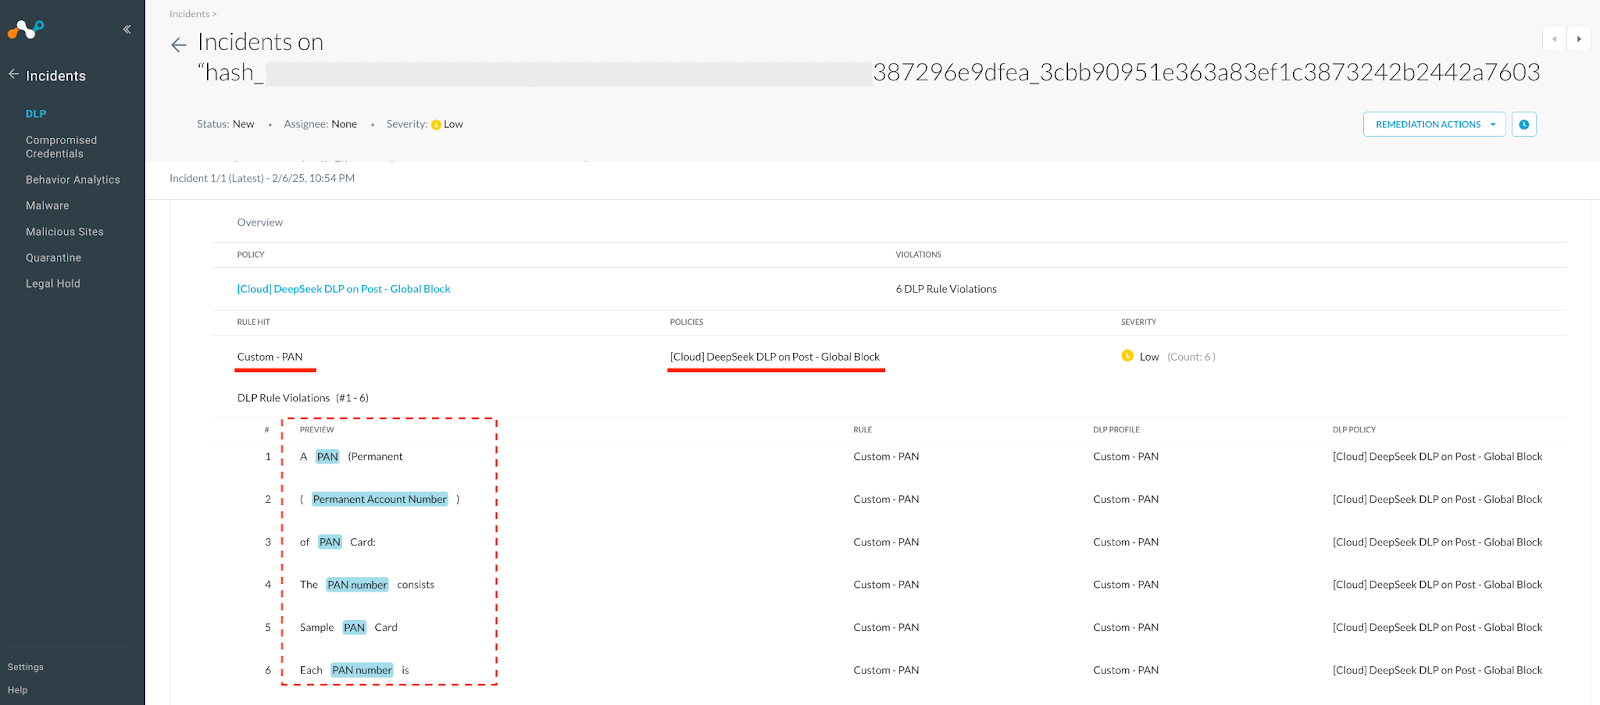Open Compromised Credentials section
Screen dimensions: 1600x705
click(x=61, y=147)
